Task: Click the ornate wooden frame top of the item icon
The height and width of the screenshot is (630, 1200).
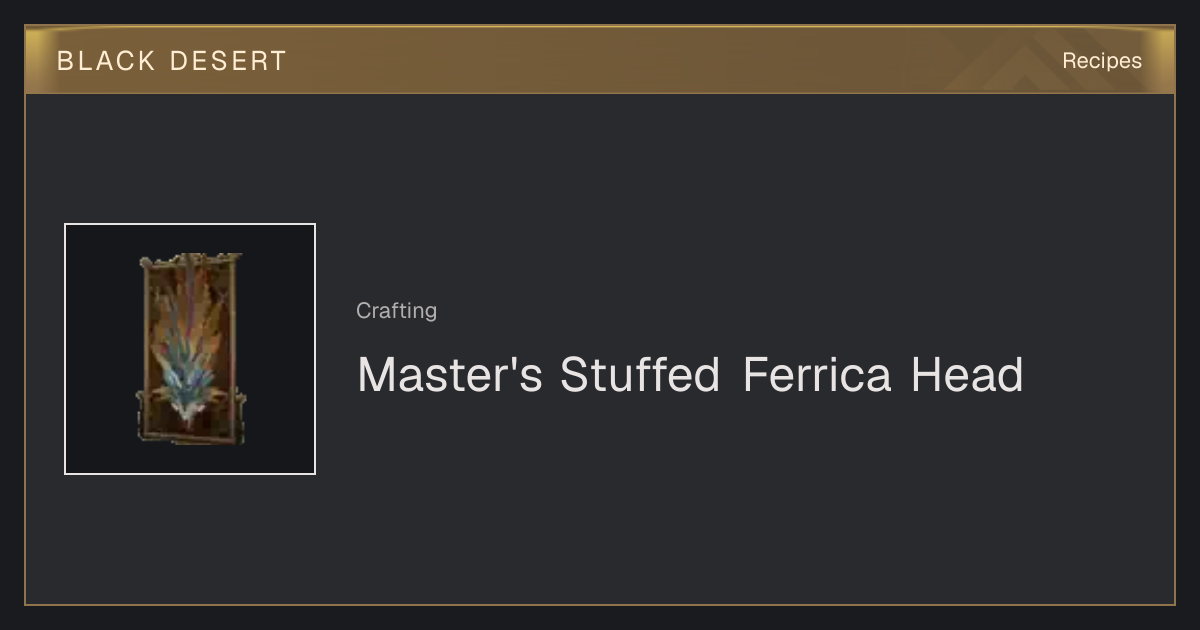Action: (x=190, y=261)
